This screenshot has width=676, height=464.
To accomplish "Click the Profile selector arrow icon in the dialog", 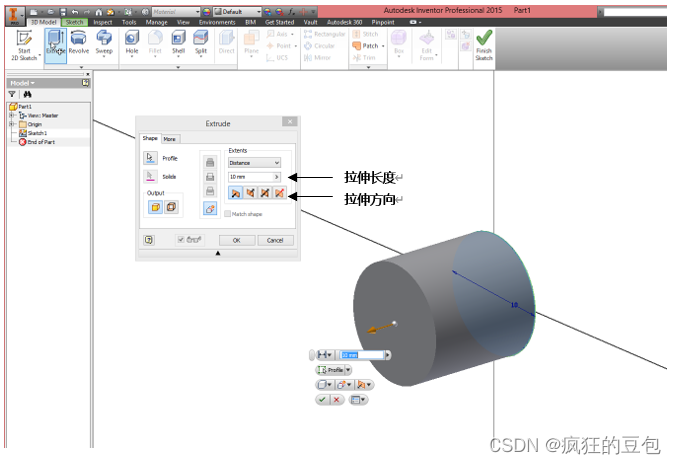I will 150,158.
